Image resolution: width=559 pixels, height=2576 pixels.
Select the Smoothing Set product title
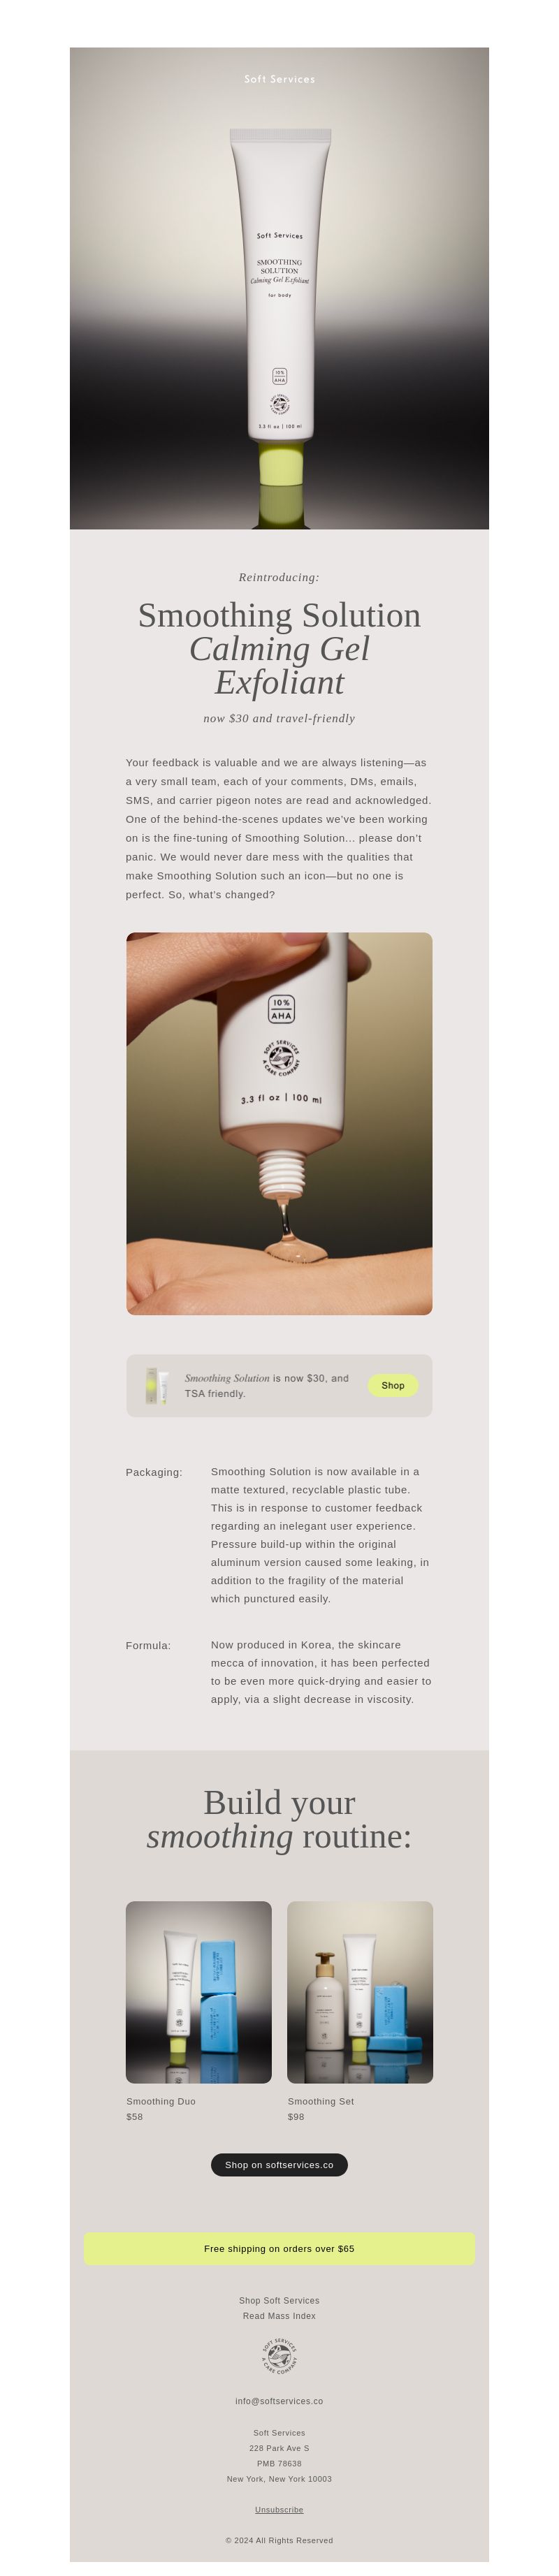321,2101
